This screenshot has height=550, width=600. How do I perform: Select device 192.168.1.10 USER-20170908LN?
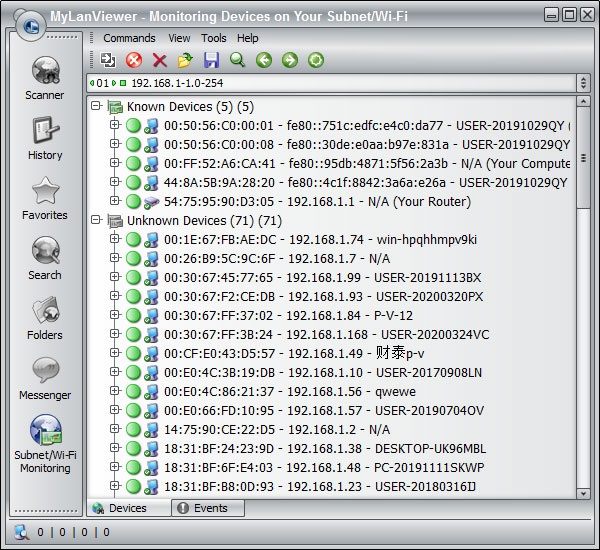(x=323, y=373)
